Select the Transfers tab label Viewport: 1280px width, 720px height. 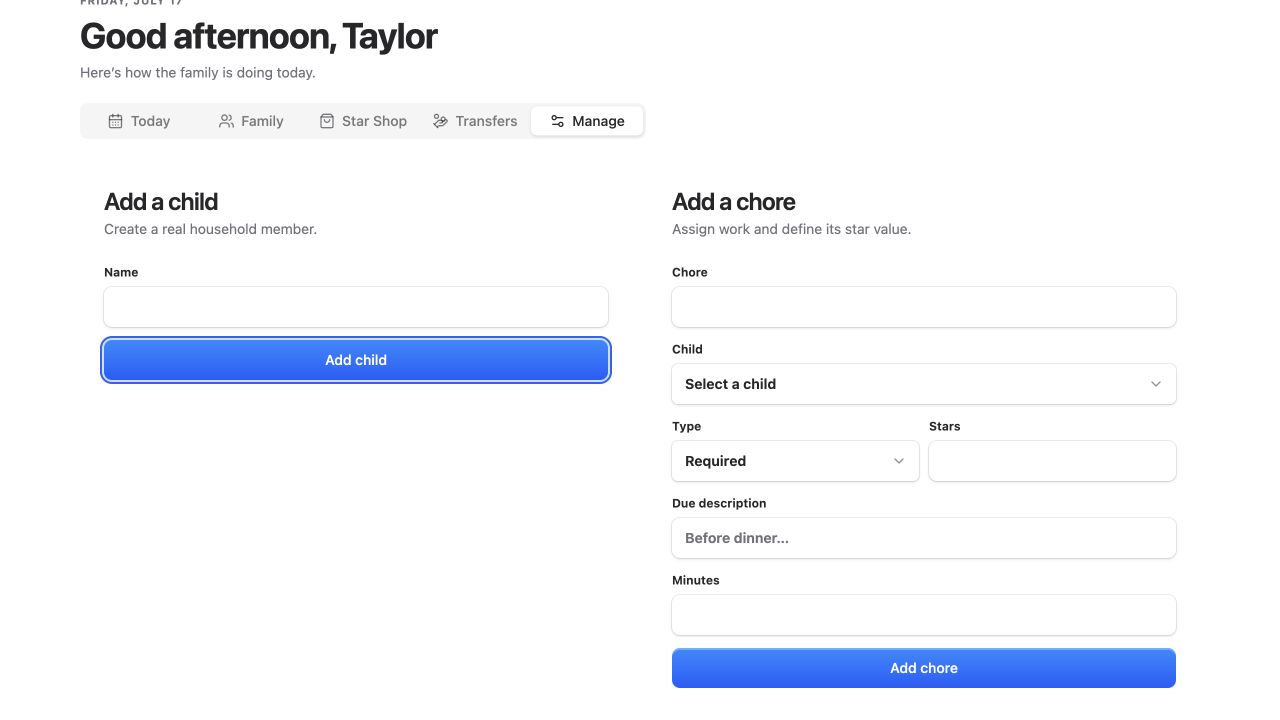(486, 121)
